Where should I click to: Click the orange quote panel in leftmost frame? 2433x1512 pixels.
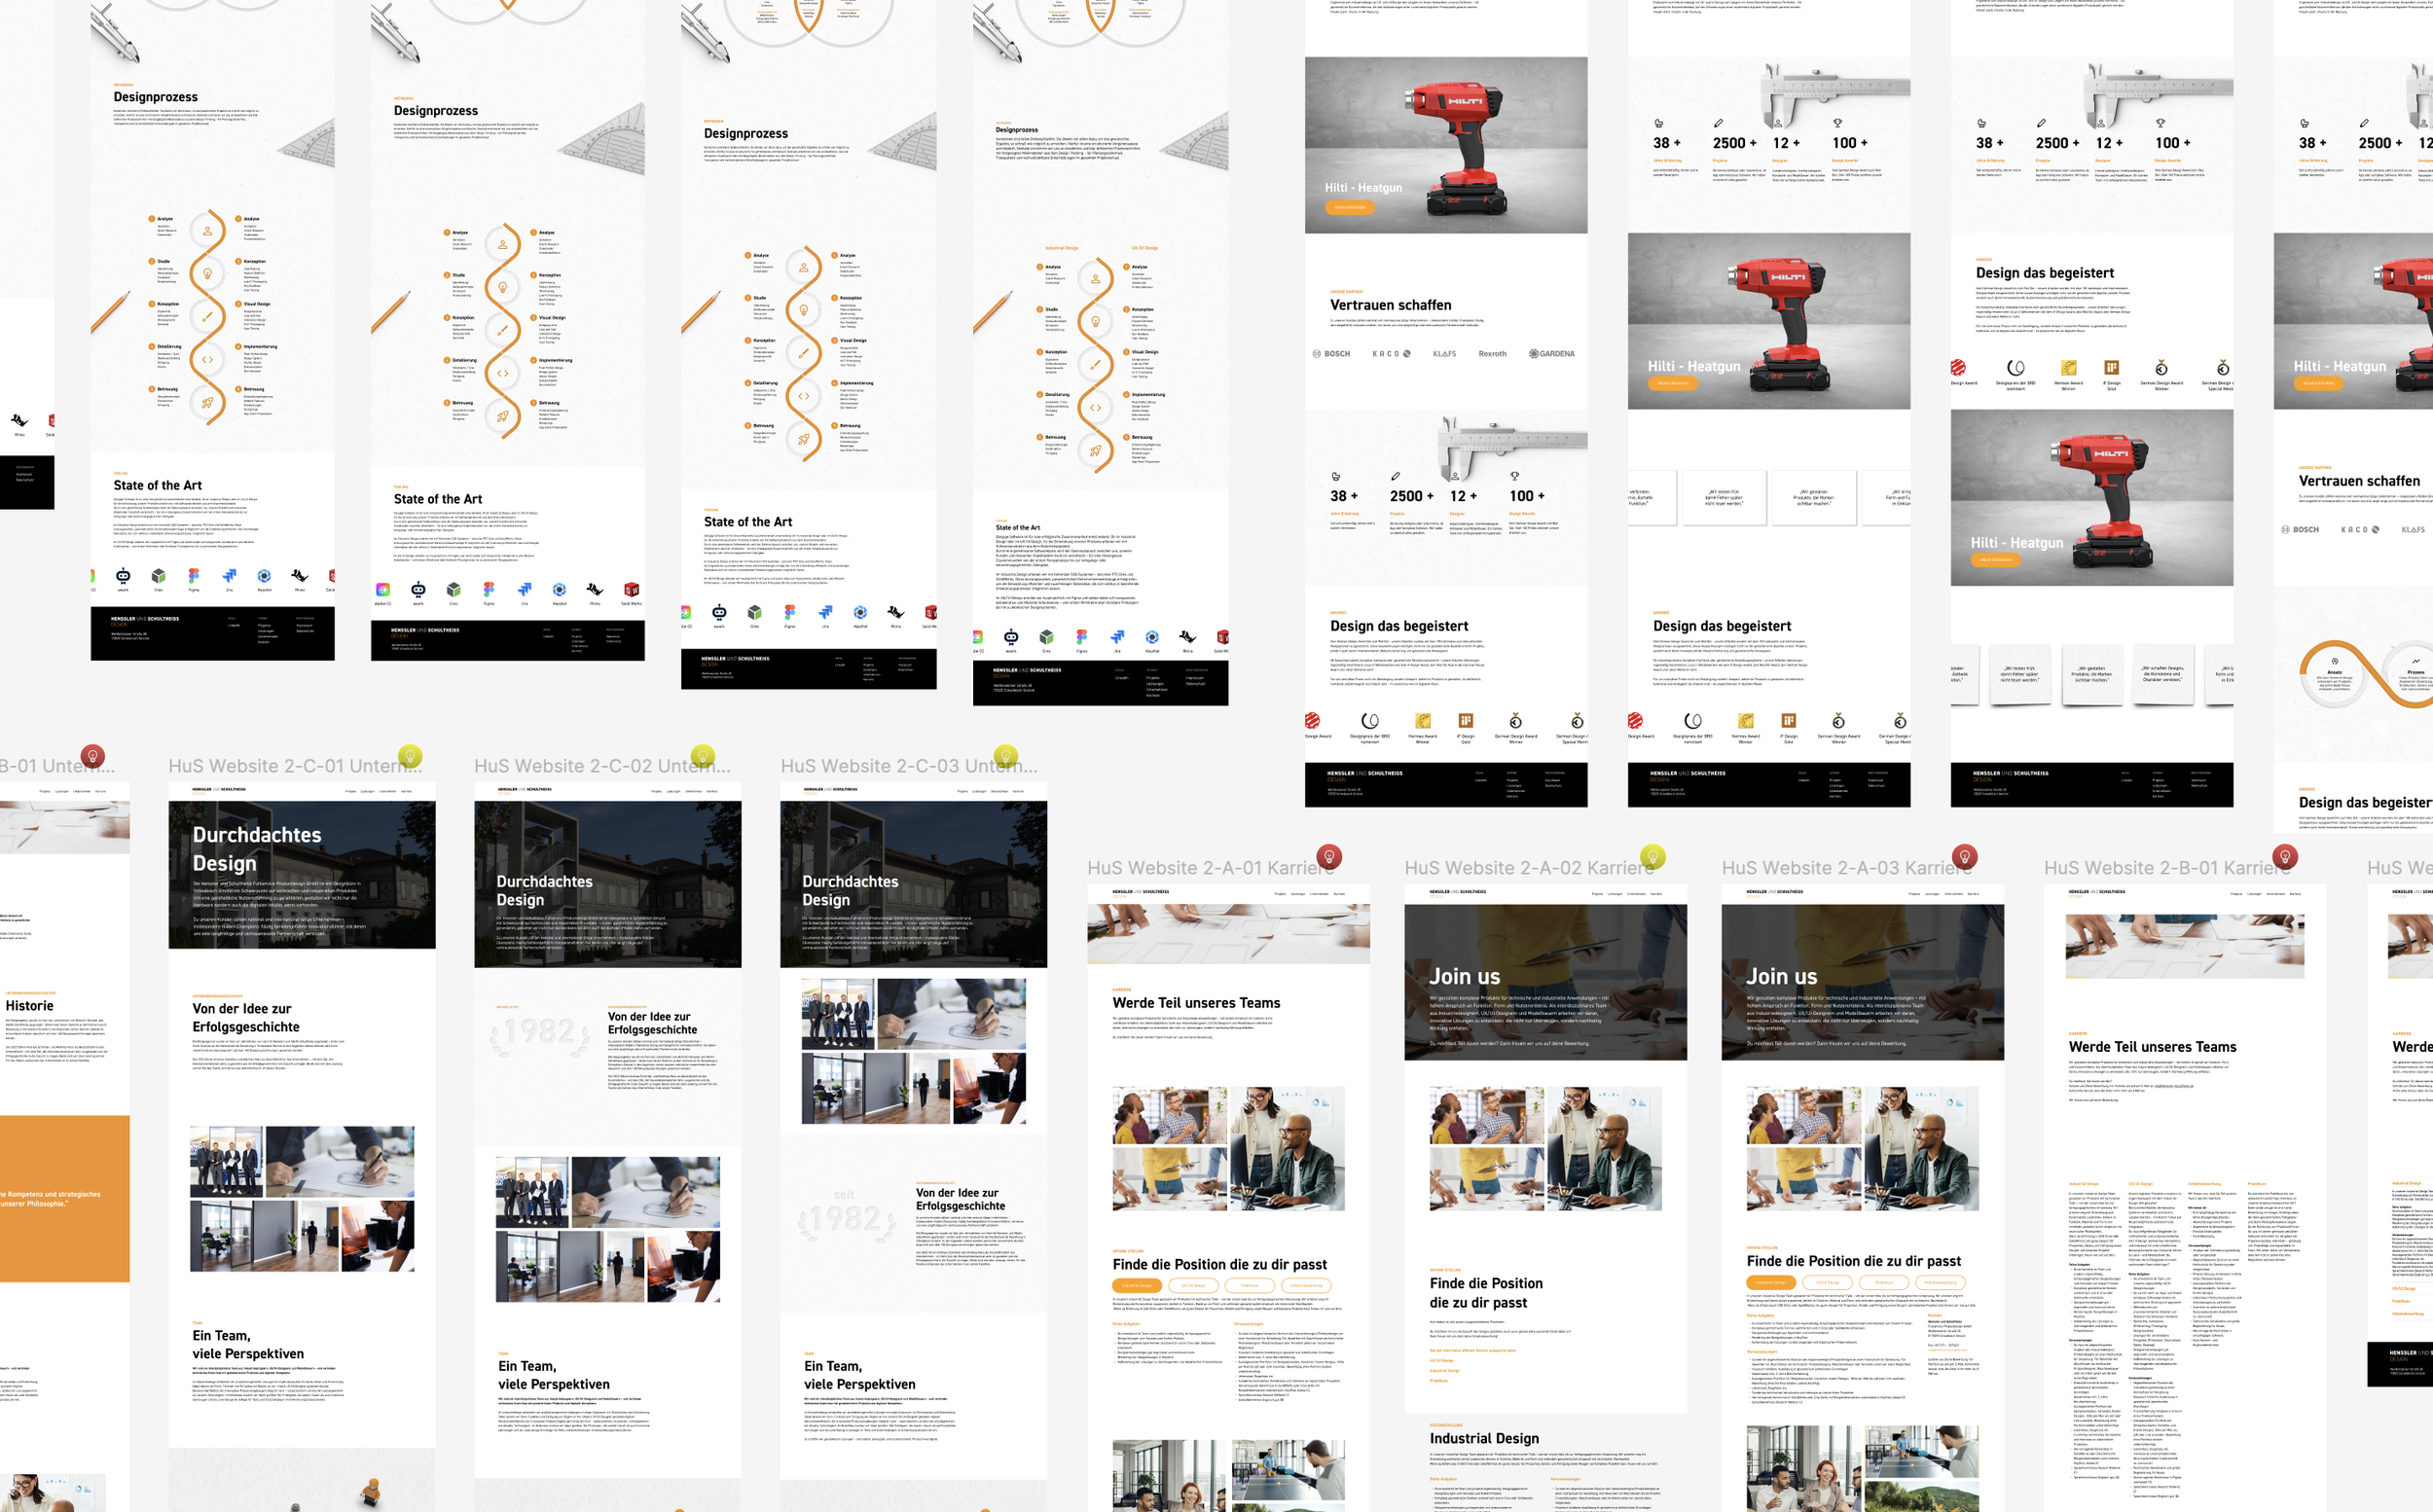[64, 1198]
